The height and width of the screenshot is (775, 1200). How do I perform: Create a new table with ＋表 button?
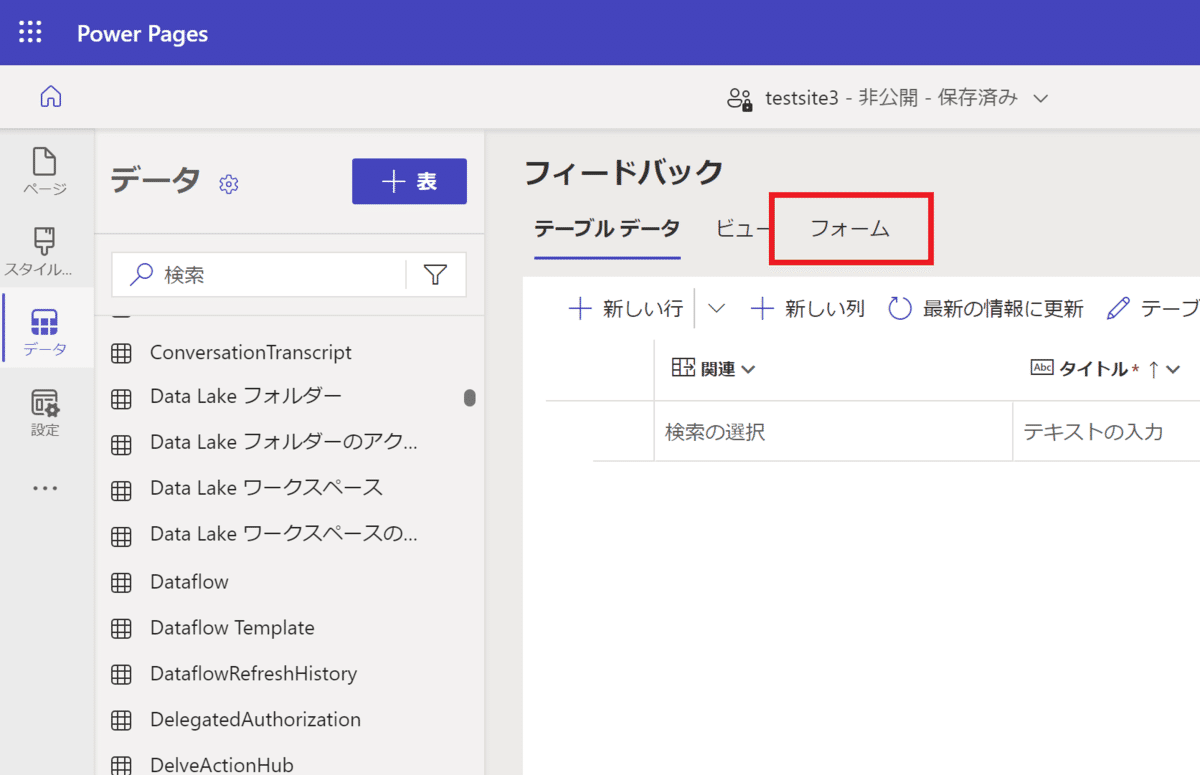coord(409,181)
